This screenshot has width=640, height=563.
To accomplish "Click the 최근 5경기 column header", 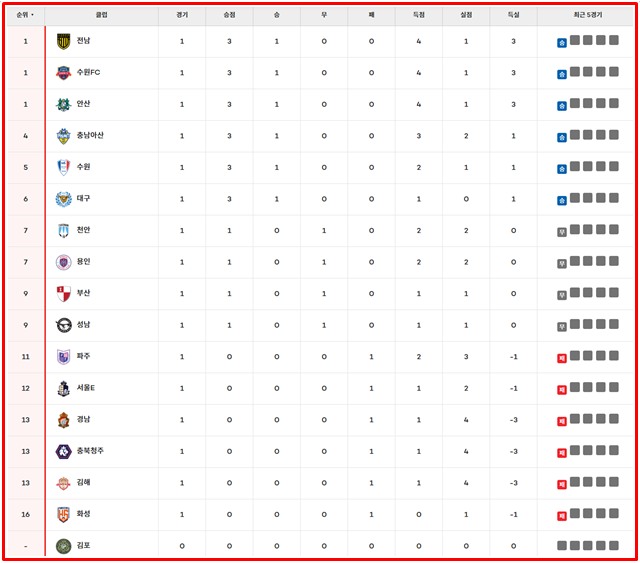I will pos(586,16).
